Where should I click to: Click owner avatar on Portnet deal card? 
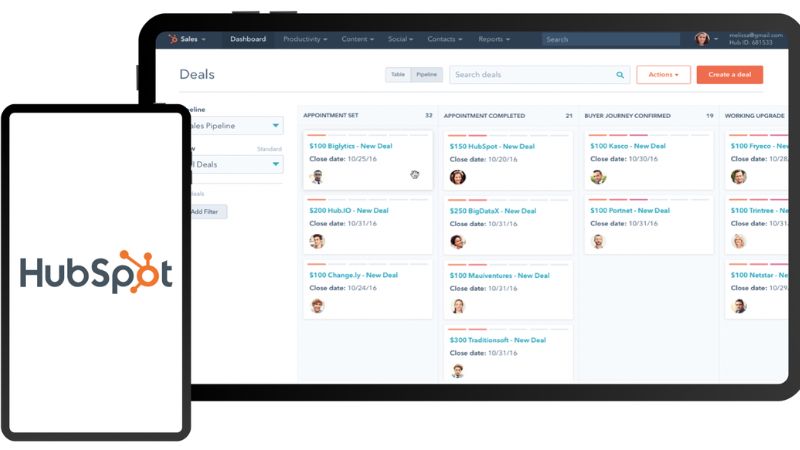click(x=598, y=241)
